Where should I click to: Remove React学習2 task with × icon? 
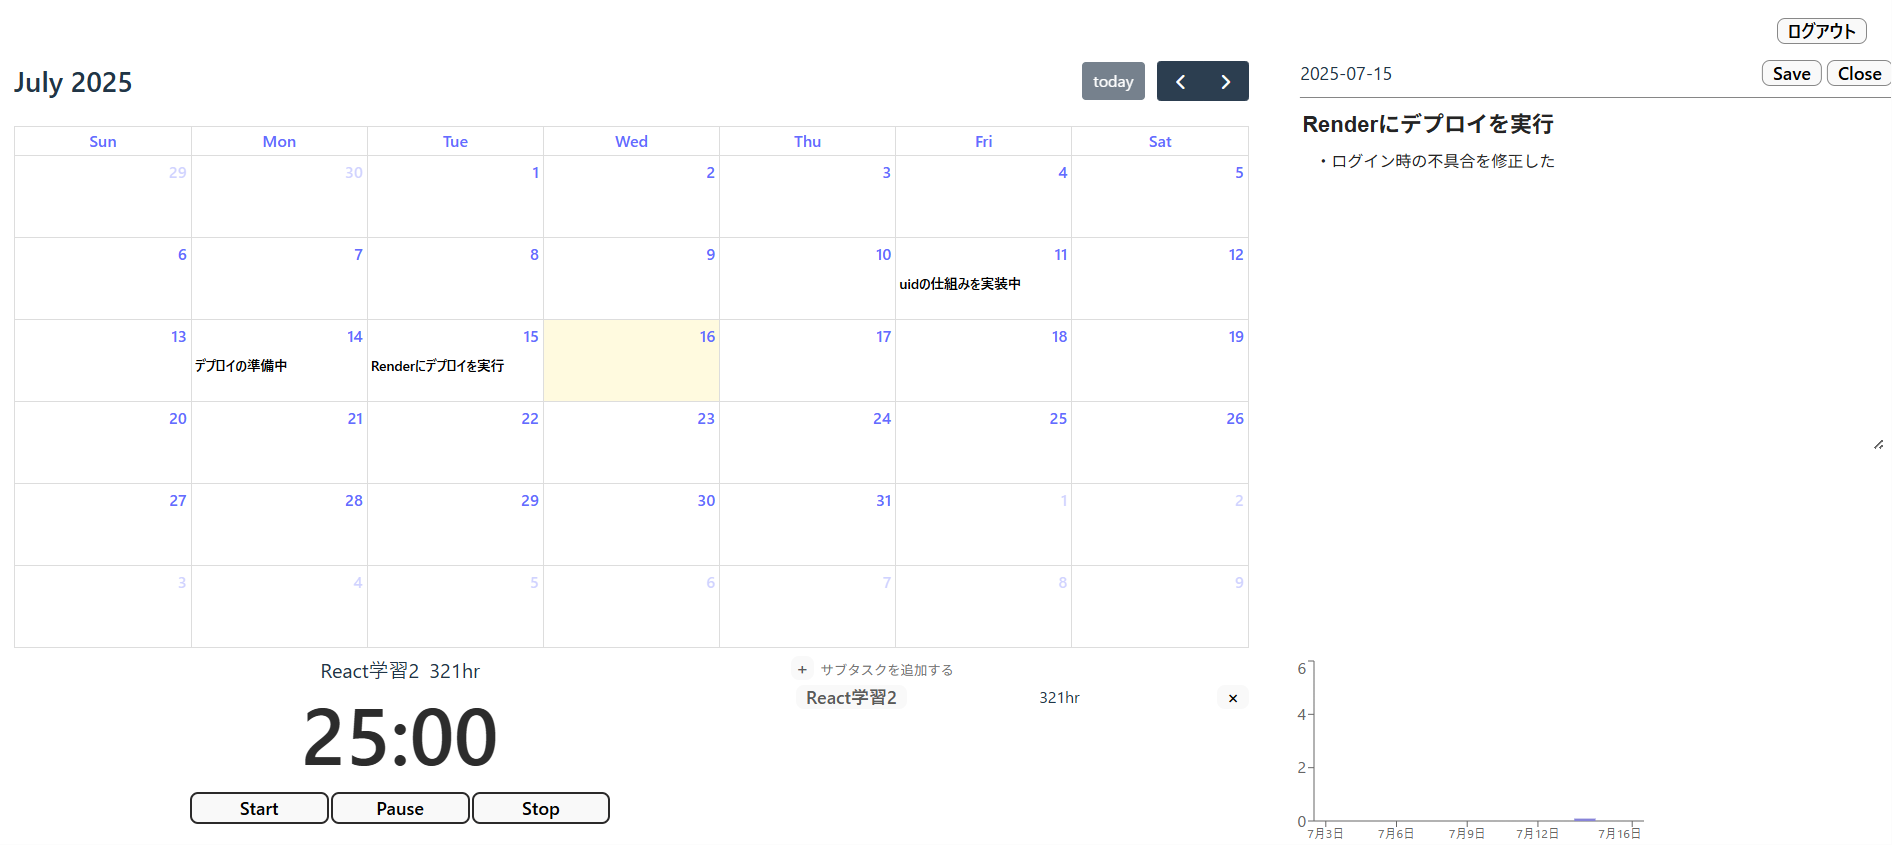coord(1233,698)
